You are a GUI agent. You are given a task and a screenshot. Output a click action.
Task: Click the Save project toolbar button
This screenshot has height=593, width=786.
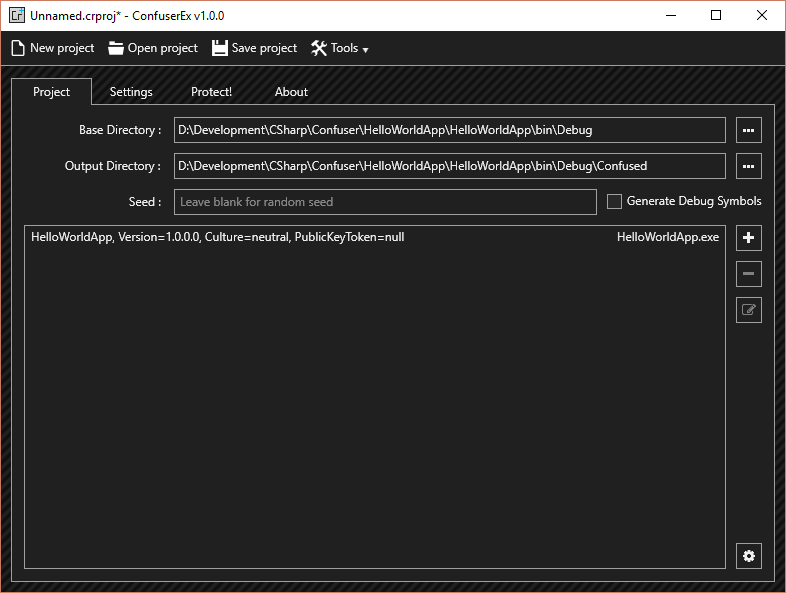pyautogui.click(x=254, y=48)
